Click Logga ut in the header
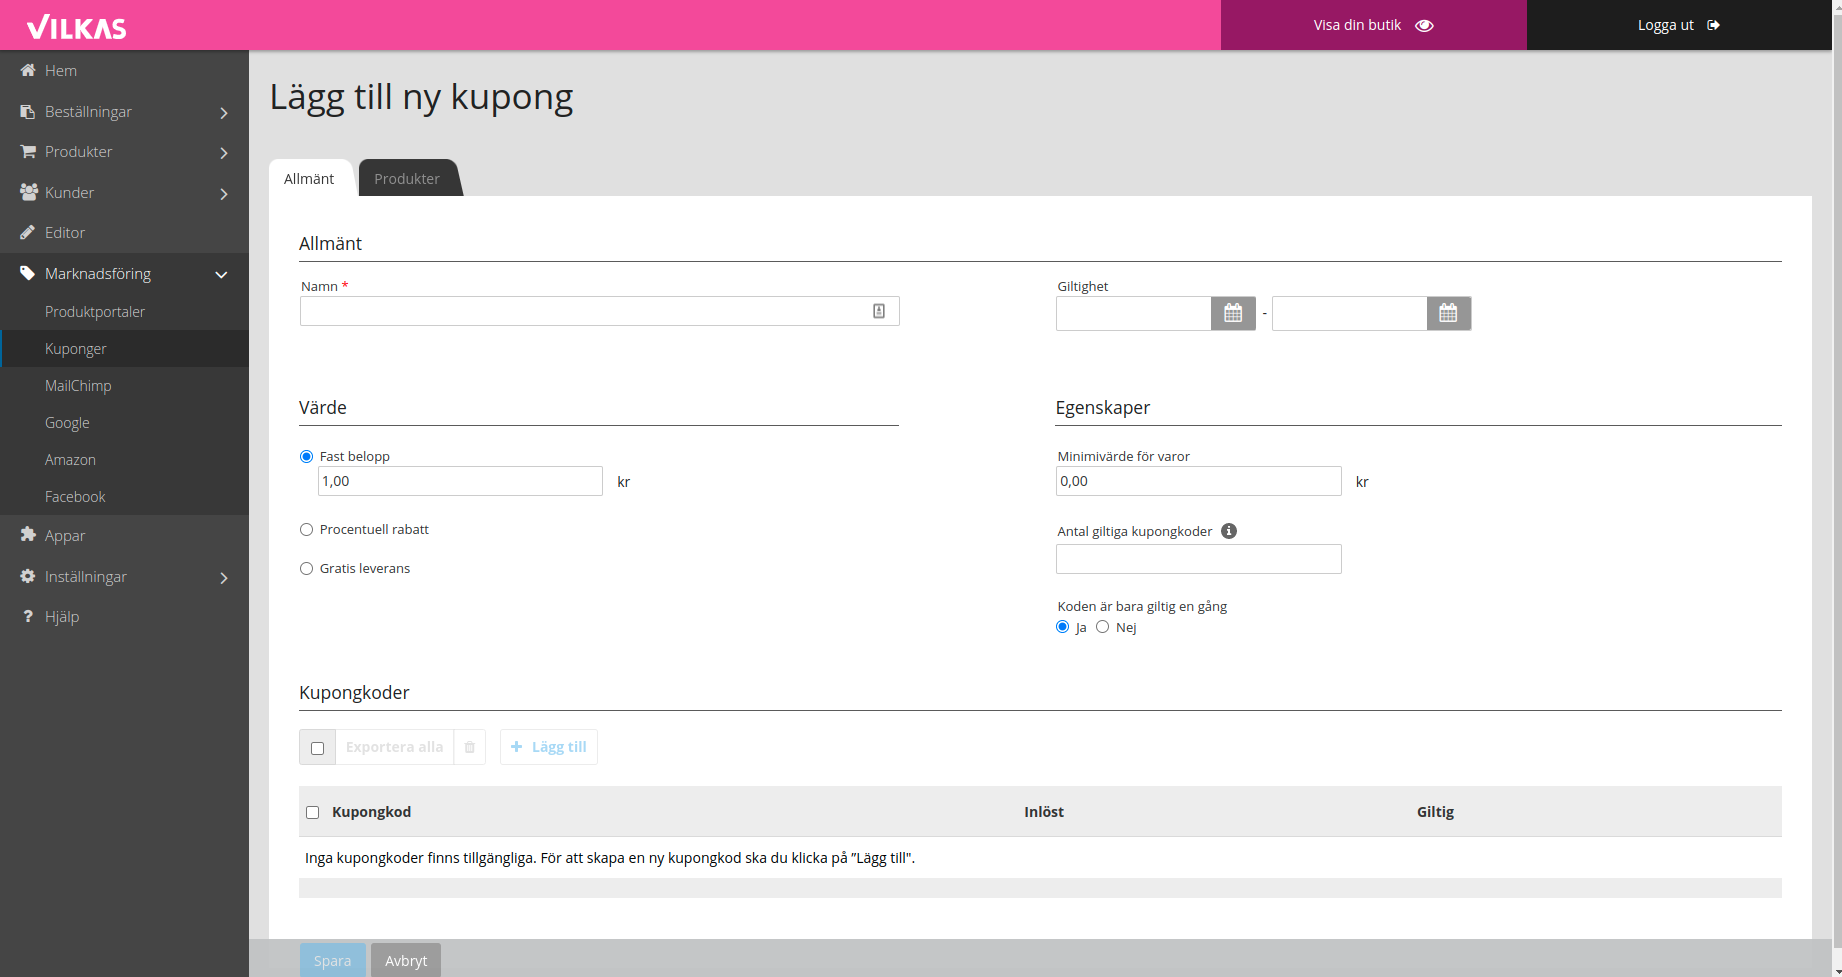 pos(1679,25)
